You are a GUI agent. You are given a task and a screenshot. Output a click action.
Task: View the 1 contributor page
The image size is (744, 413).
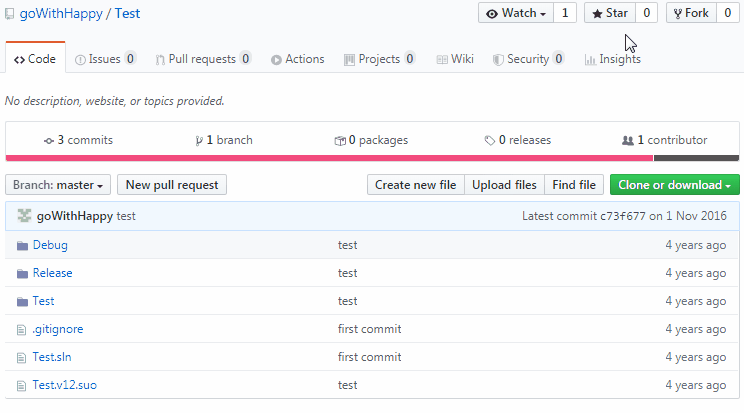(664, 140)
